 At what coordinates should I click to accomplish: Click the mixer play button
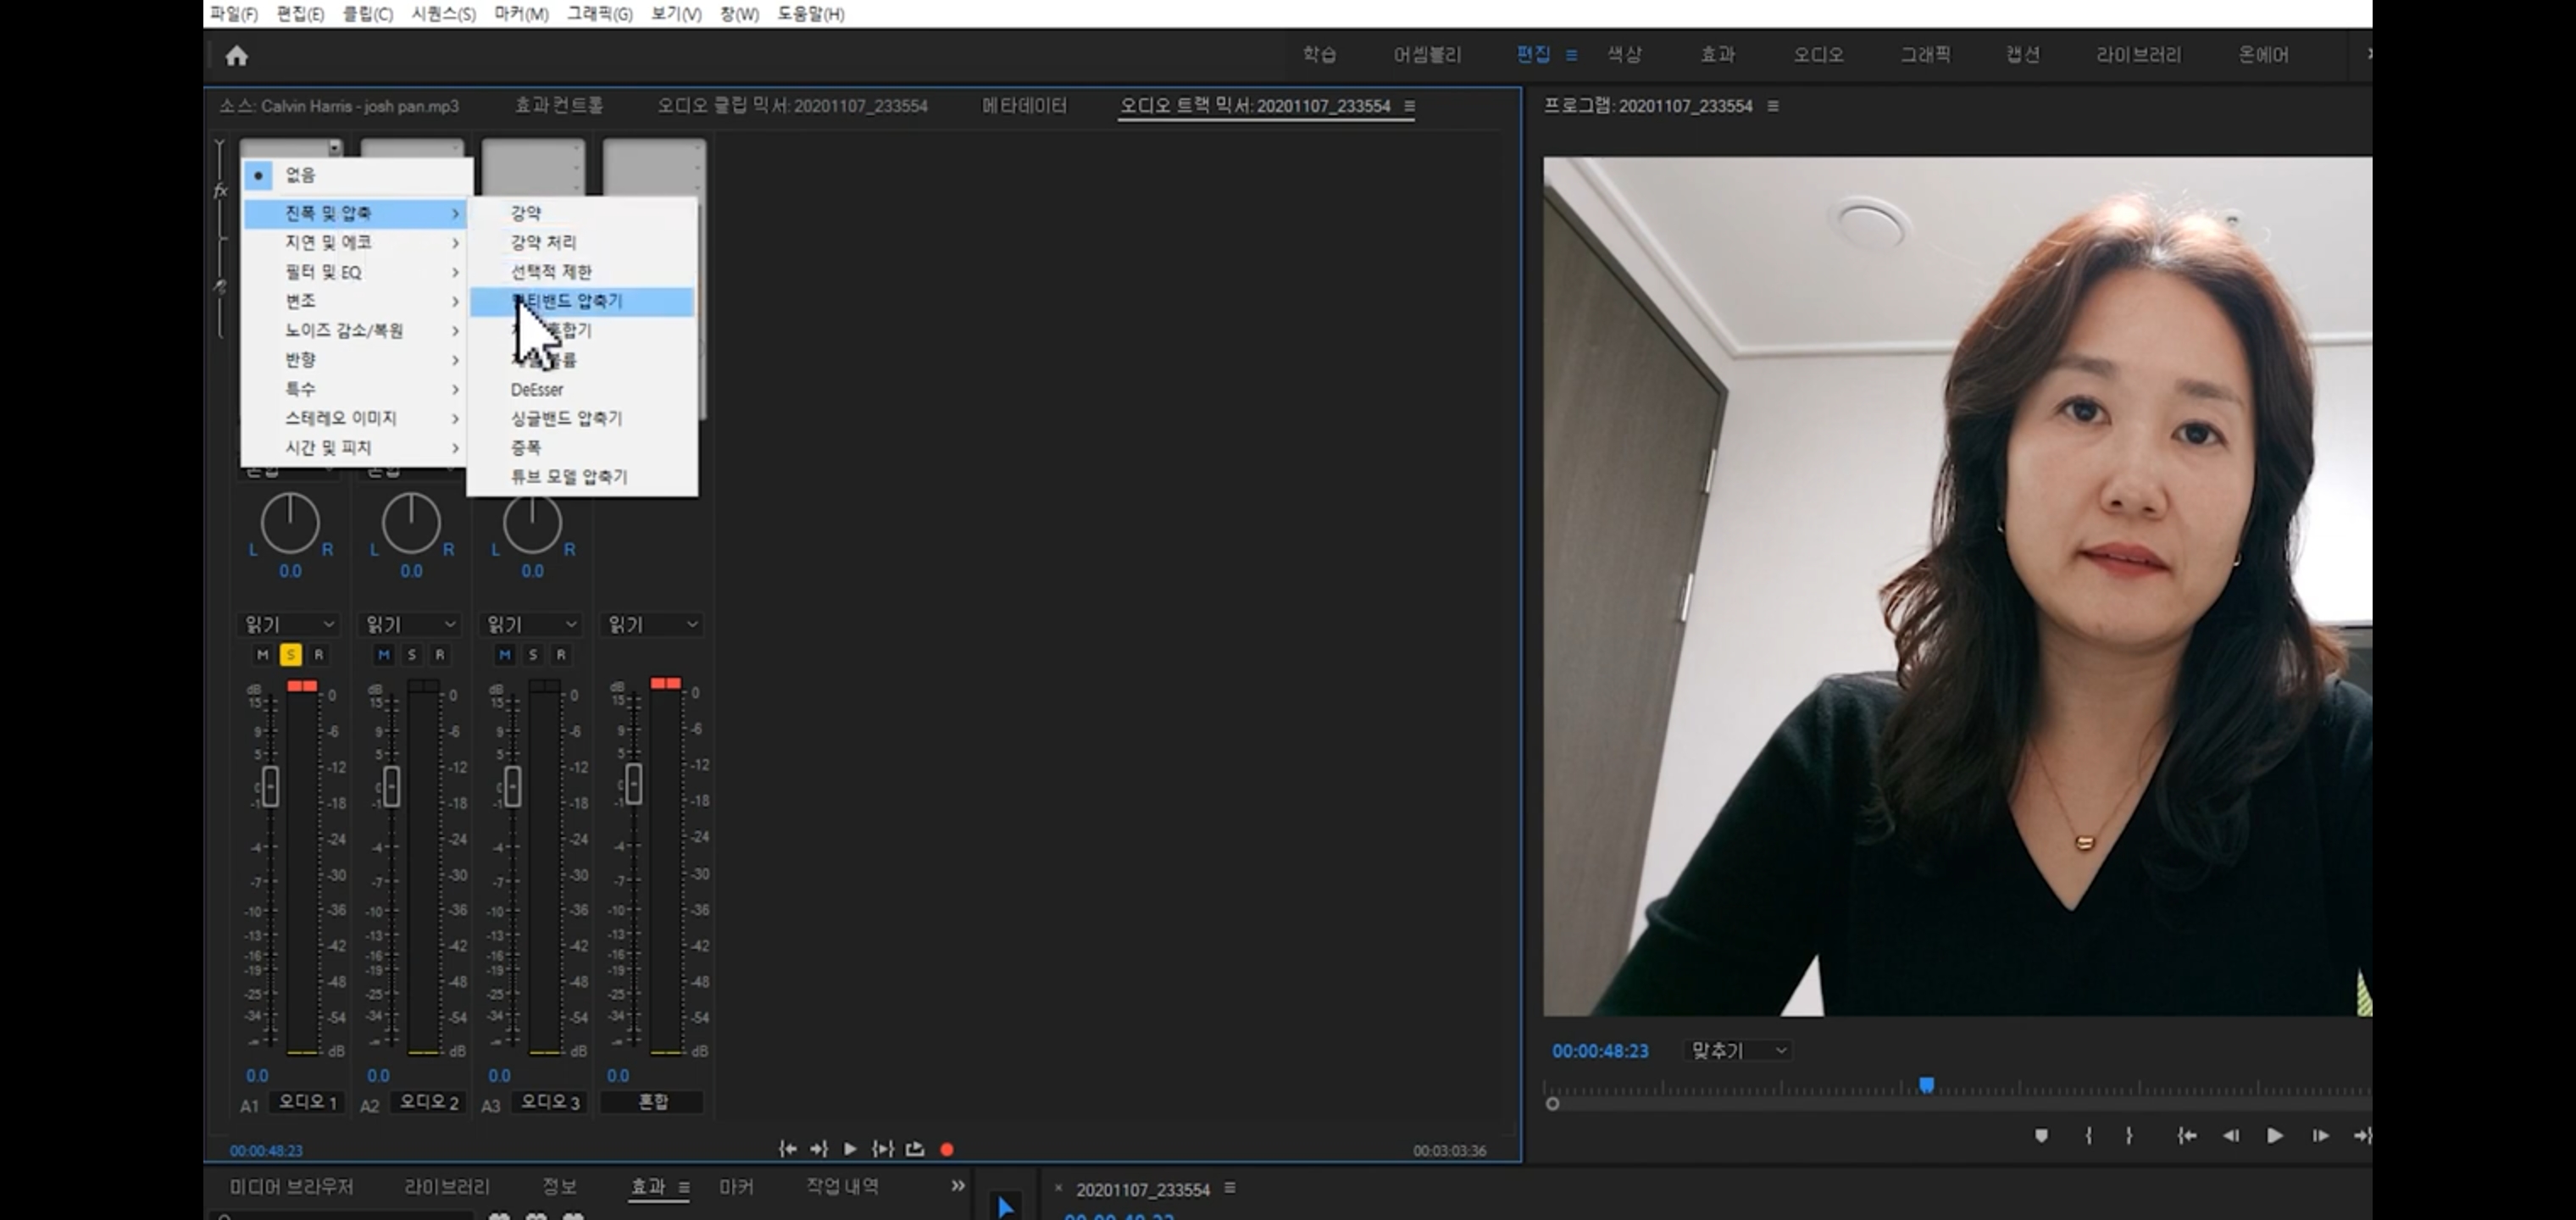tap(850, 1149)
